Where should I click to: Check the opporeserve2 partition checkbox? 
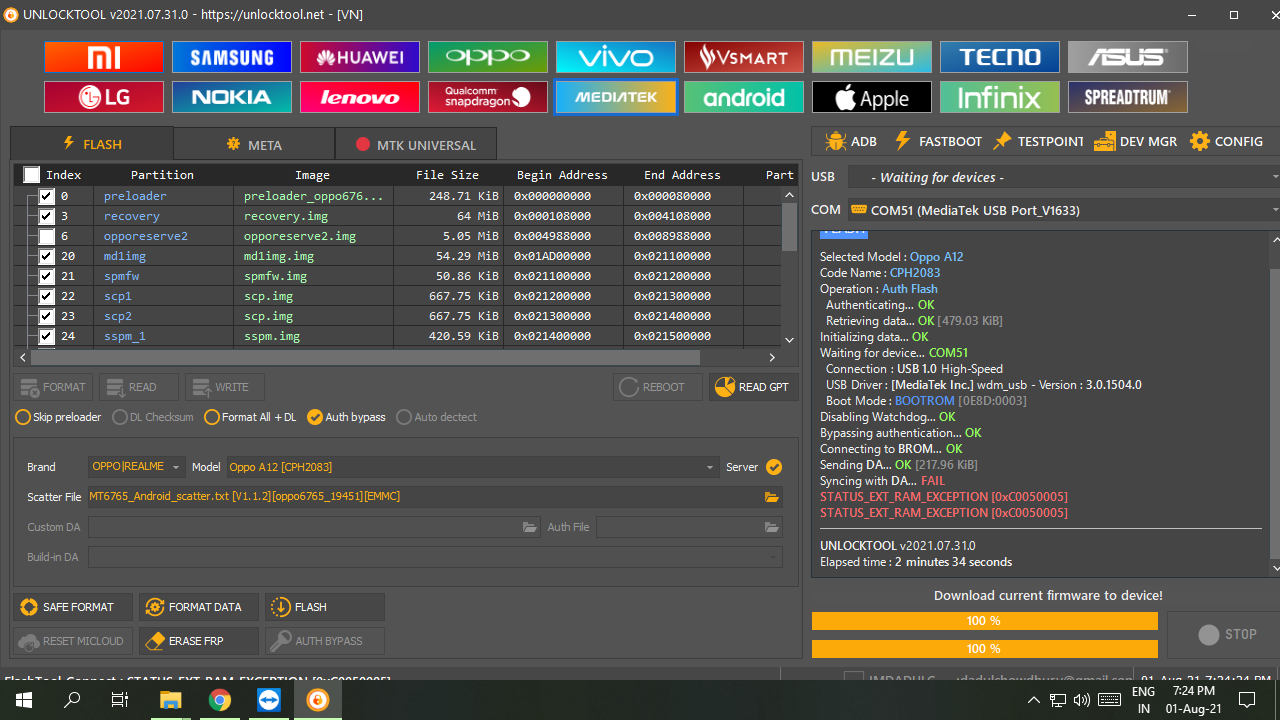(x=47, y=236)
